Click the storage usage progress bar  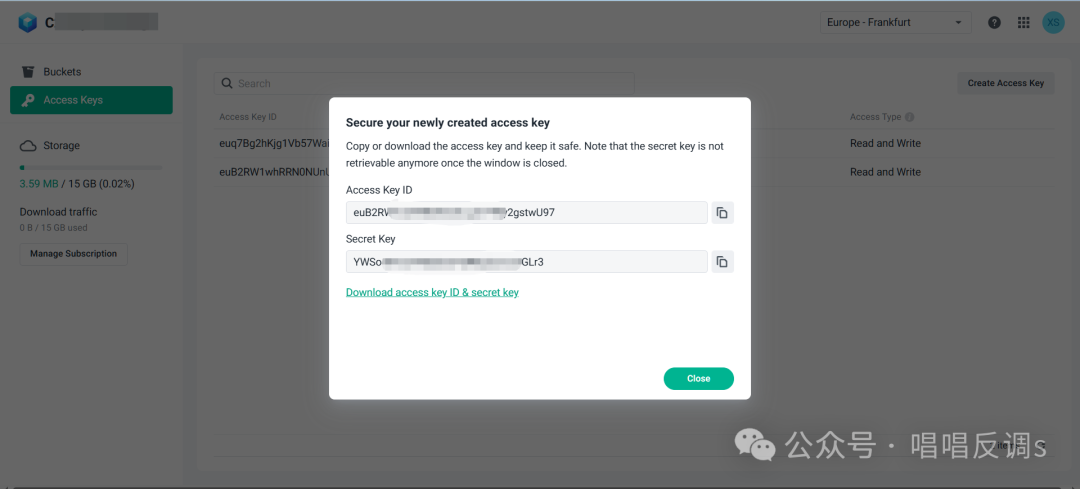(x=90, y=168)
